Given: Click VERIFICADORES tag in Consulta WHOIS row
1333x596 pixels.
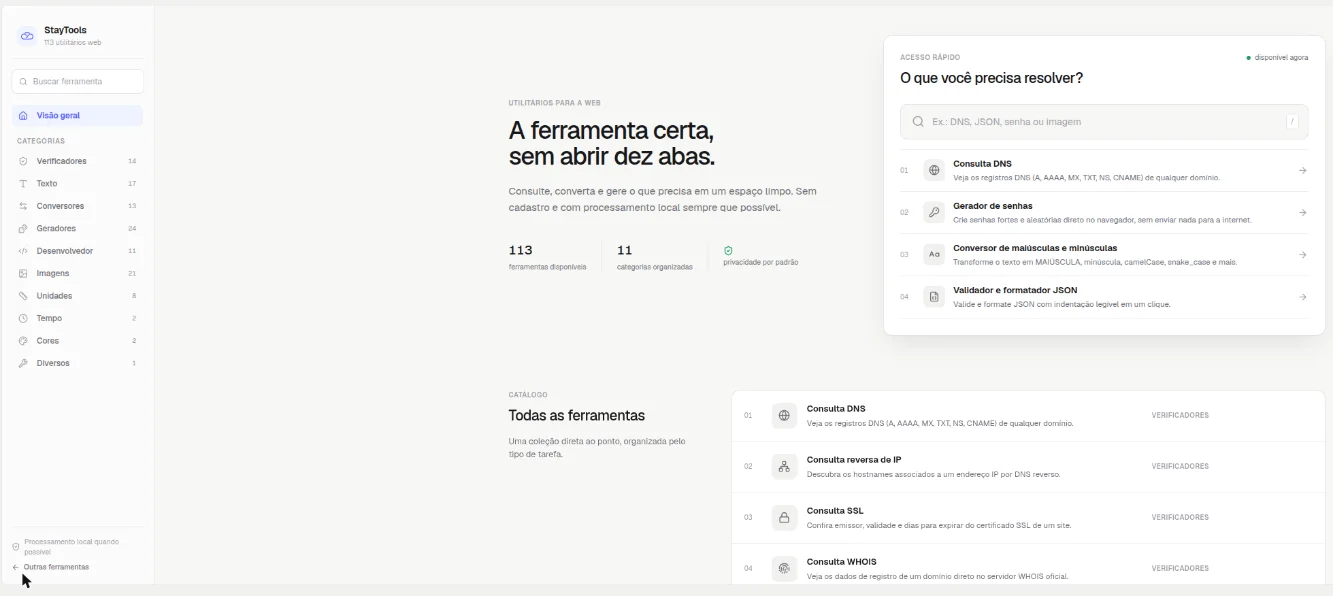Looking at the screenshot, I should 1180,568.
